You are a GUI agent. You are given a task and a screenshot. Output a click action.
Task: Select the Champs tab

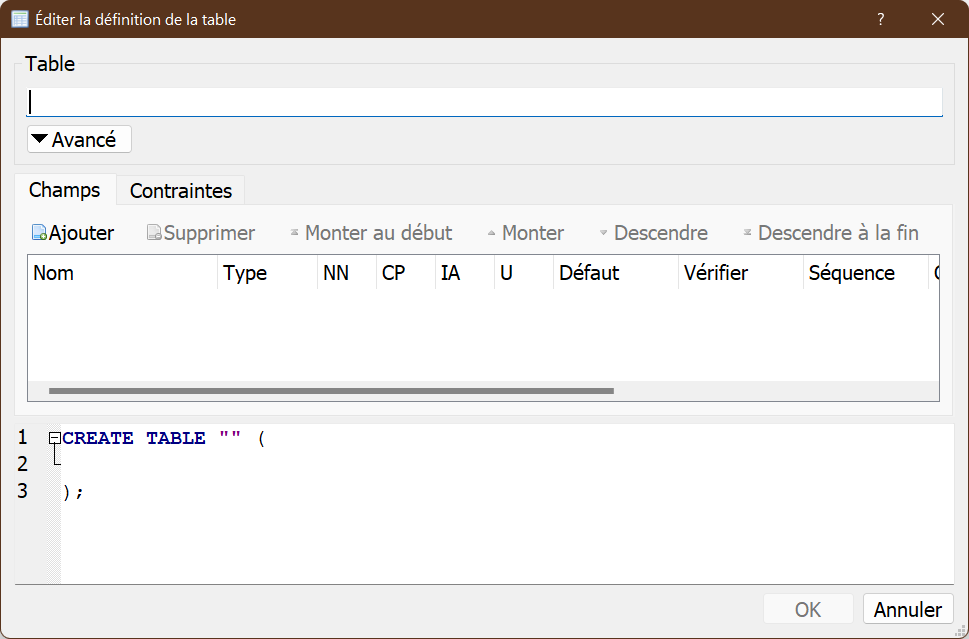[x=65, y=190]
